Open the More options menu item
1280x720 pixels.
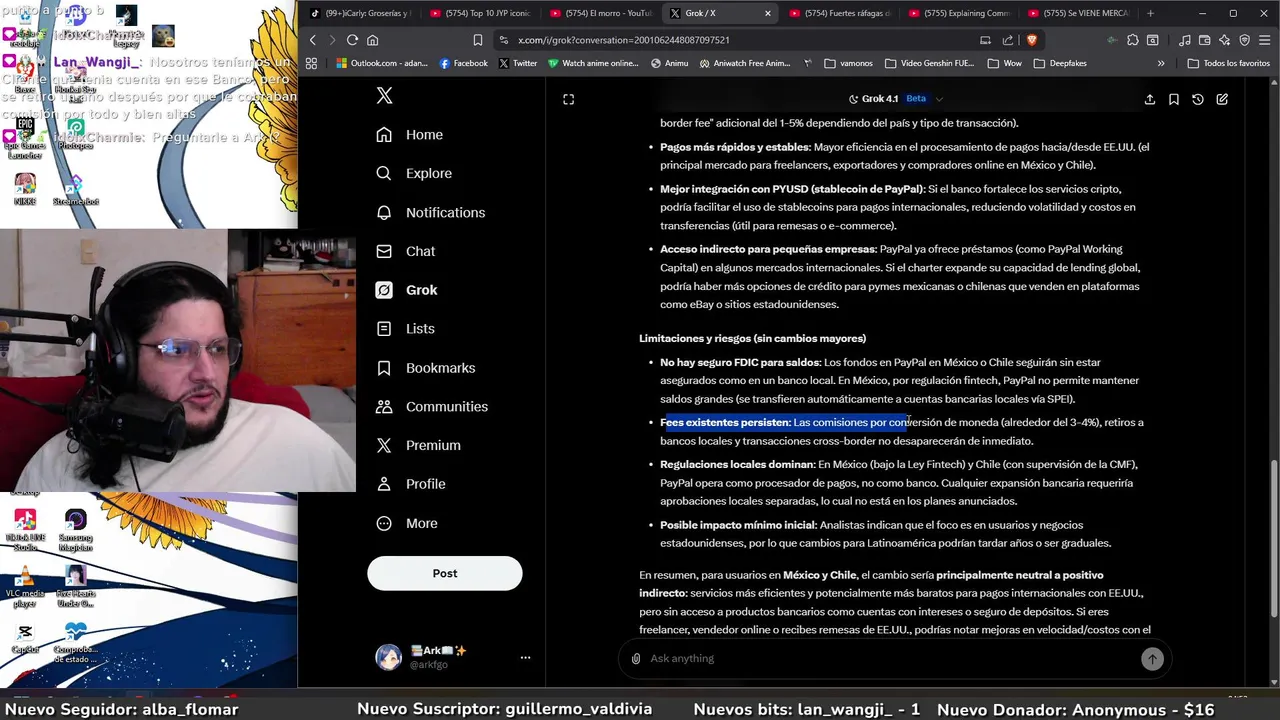(406, 523)
